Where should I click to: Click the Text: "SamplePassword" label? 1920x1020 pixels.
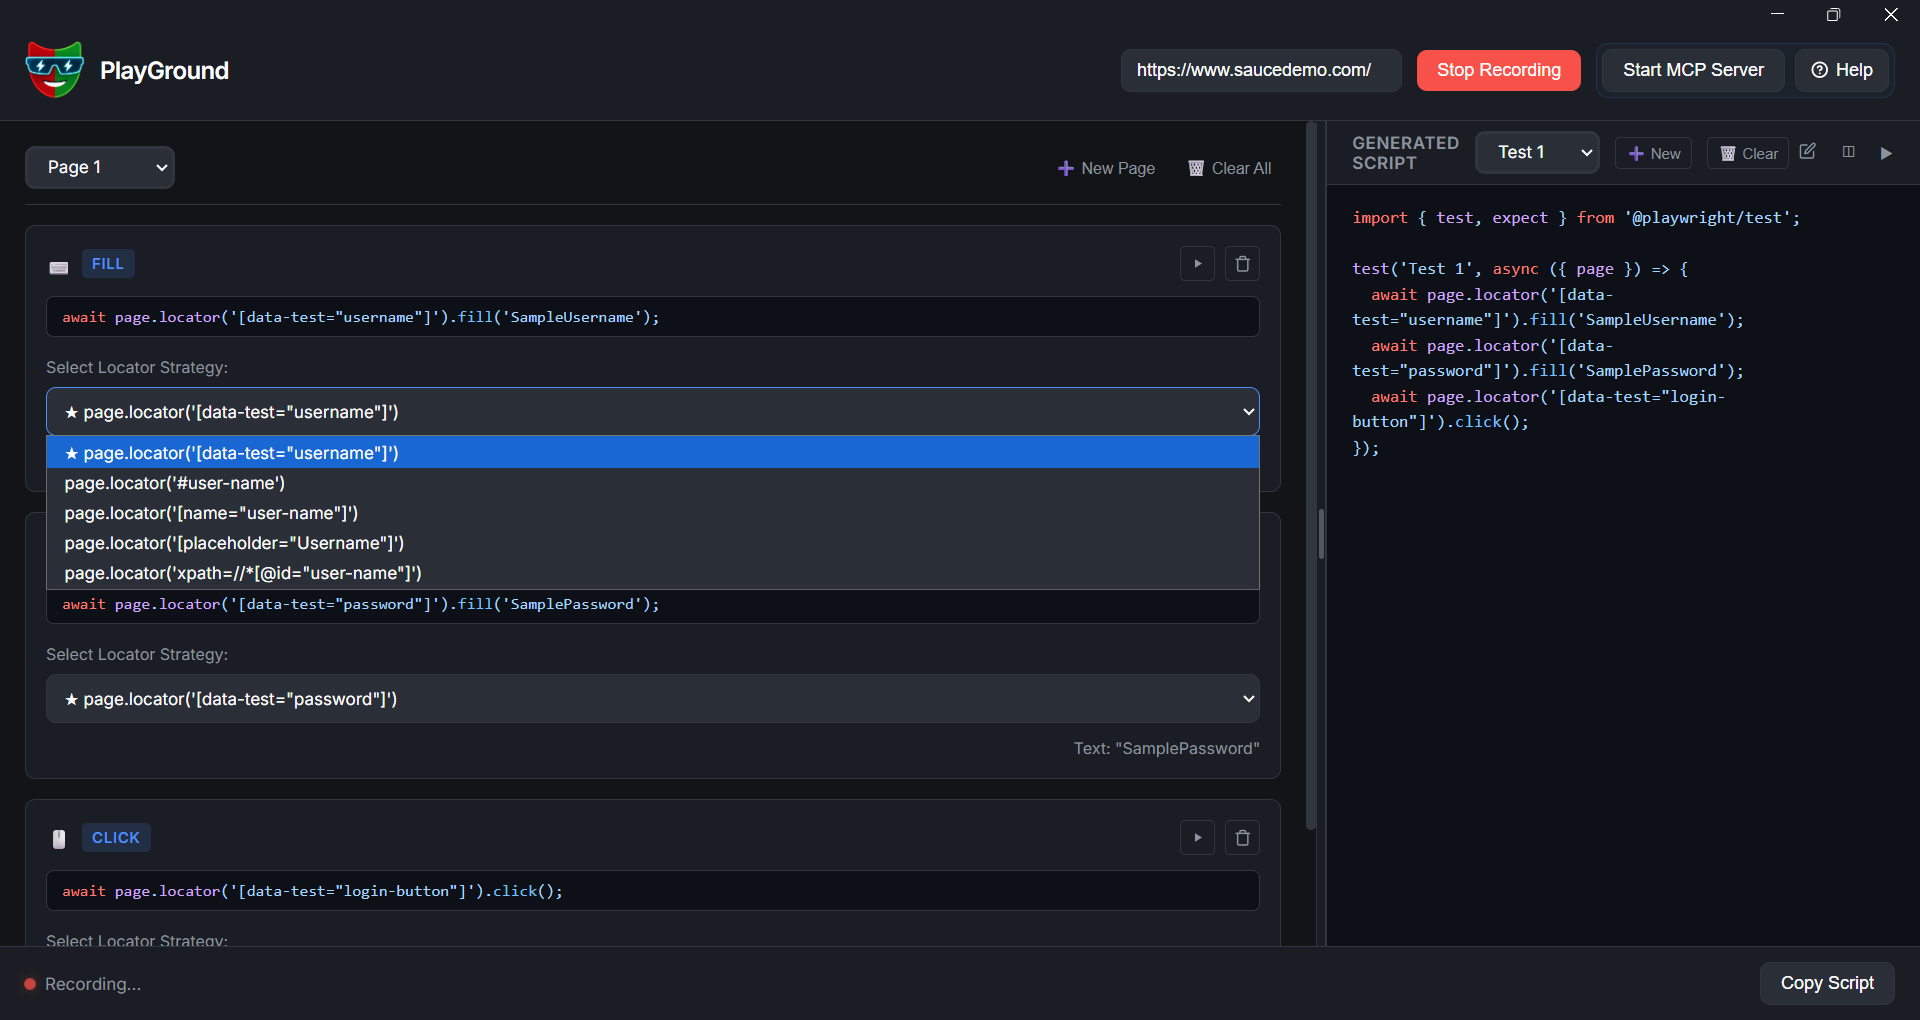click(1166, 748)
